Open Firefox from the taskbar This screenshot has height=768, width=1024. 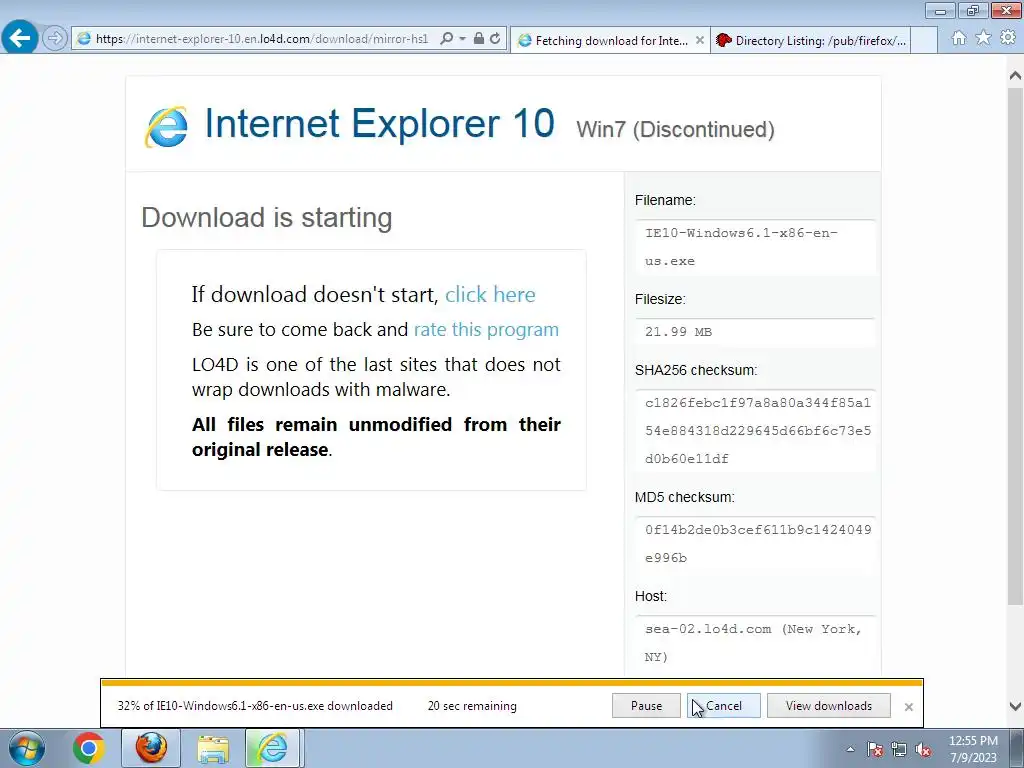point(151,748)
